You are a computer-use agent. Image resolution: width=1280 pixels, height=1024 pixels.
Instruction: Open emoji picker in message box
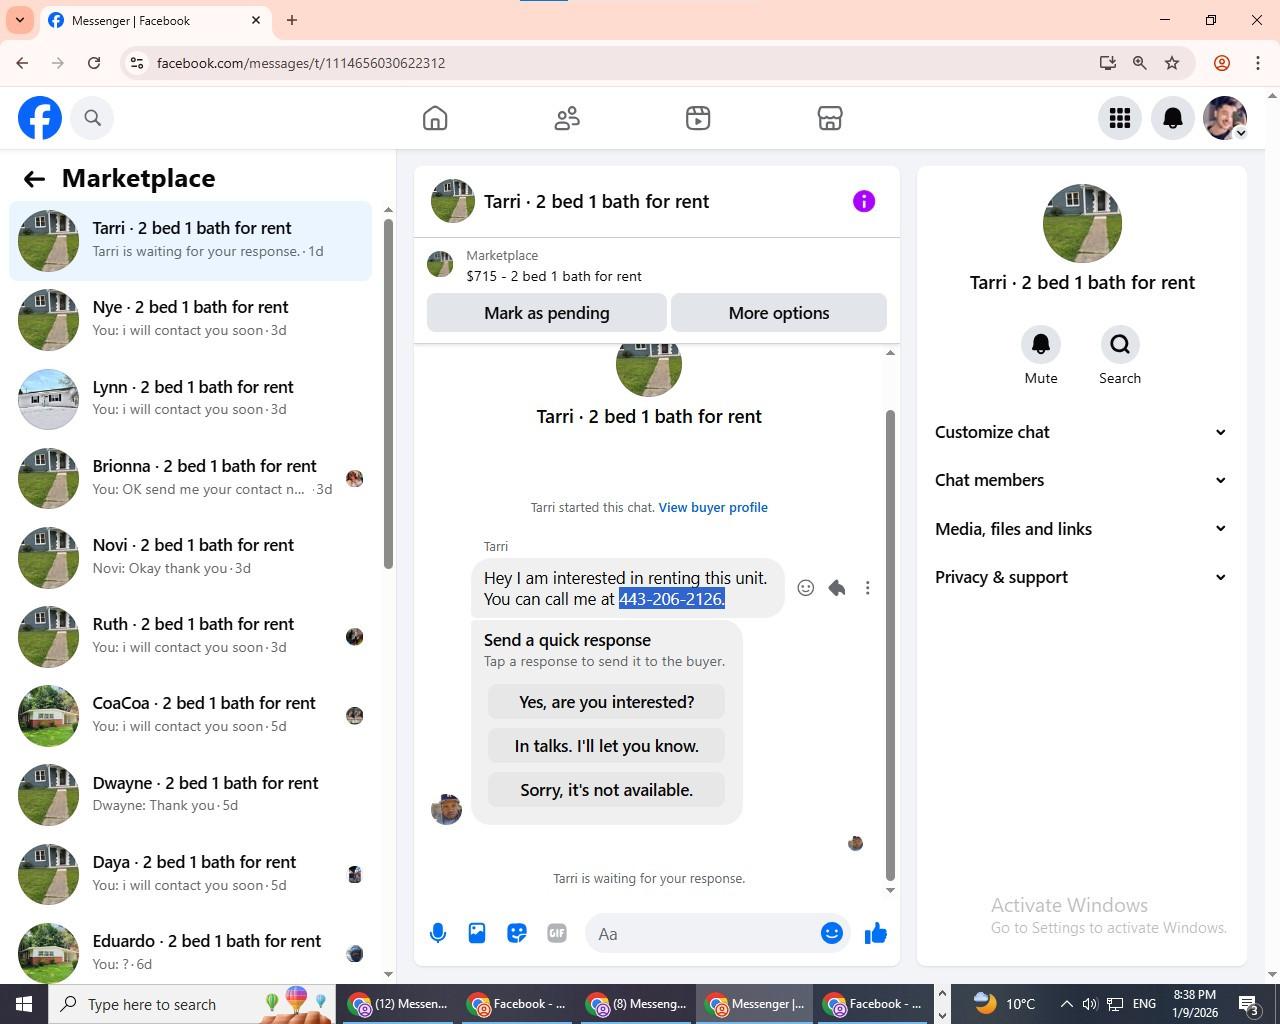coord(831,933)
